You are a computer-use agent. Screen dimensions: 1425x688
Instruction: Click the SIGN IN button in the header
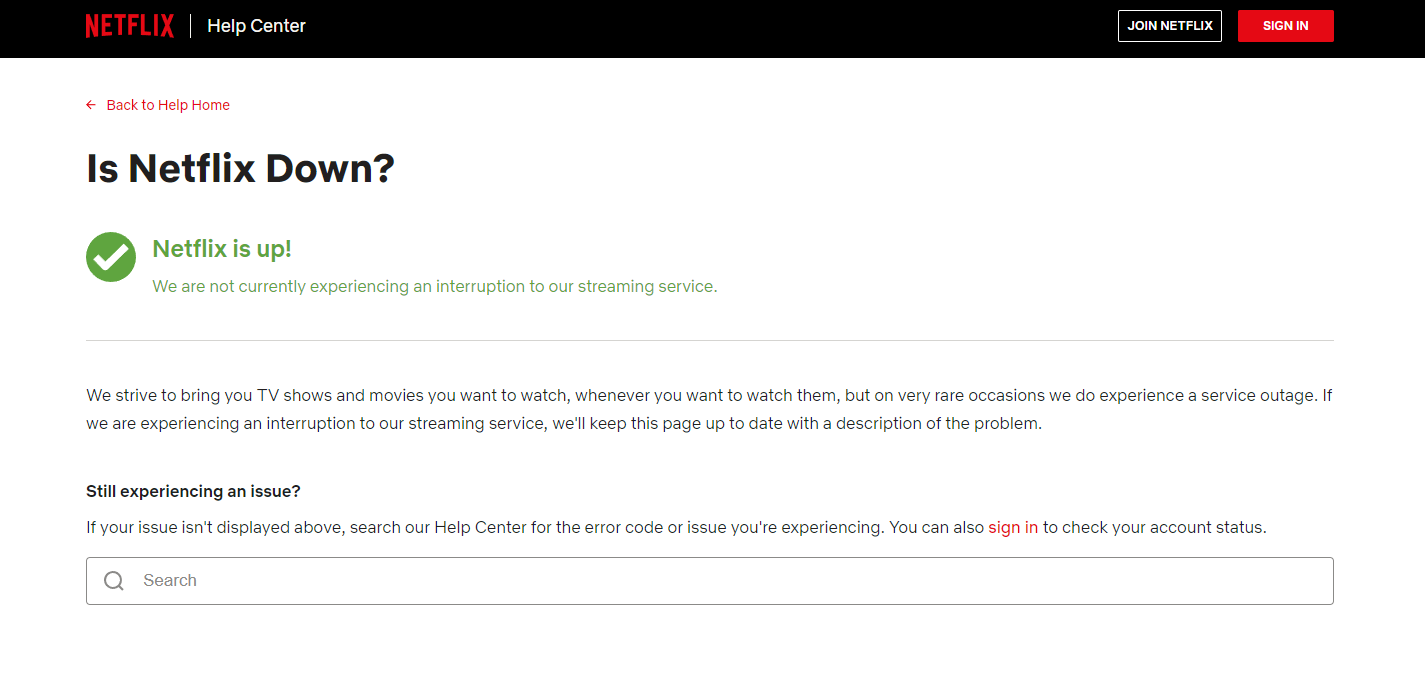(x=1285, y=25)
